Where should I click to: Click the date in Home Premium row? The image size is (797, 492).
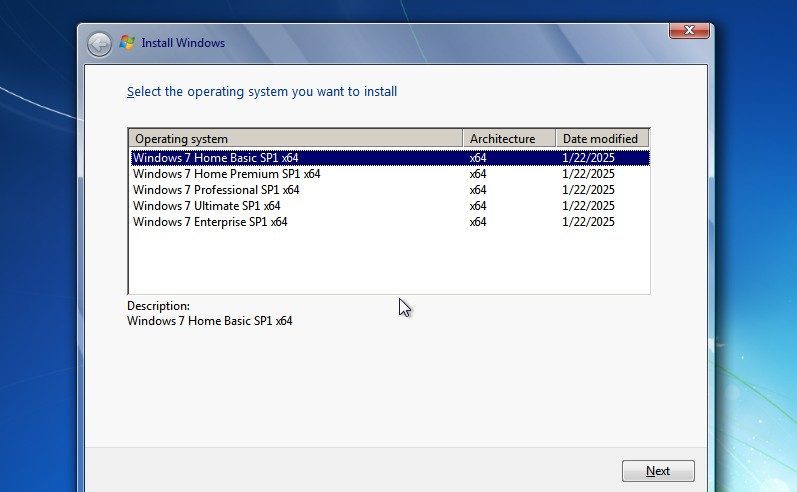pos(588,174)
